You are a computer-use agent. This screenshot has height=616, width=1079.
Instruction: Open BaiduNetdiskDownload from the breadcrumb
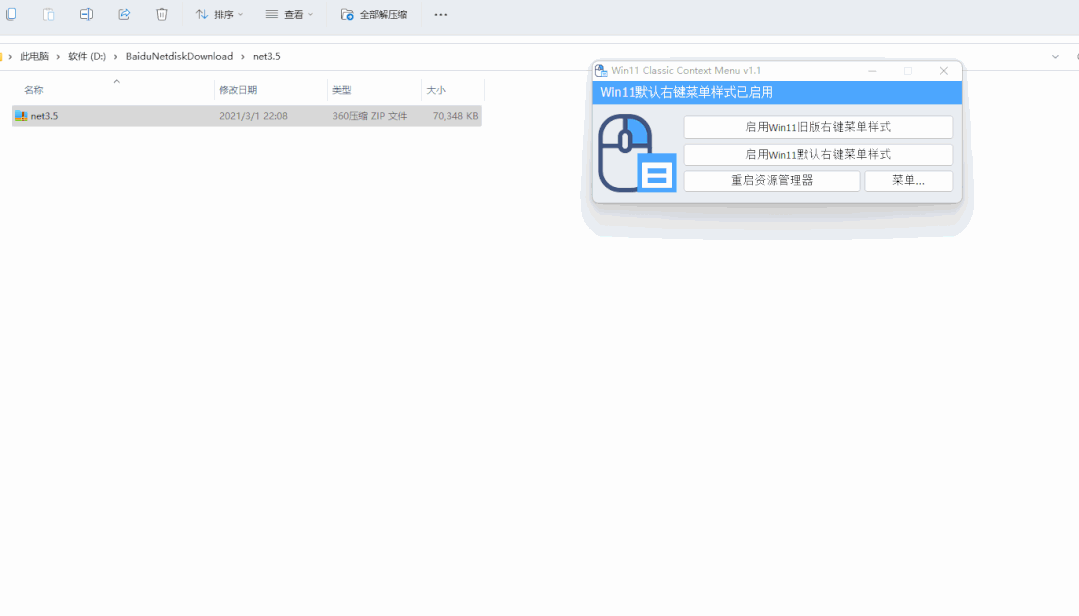[180, 56]
